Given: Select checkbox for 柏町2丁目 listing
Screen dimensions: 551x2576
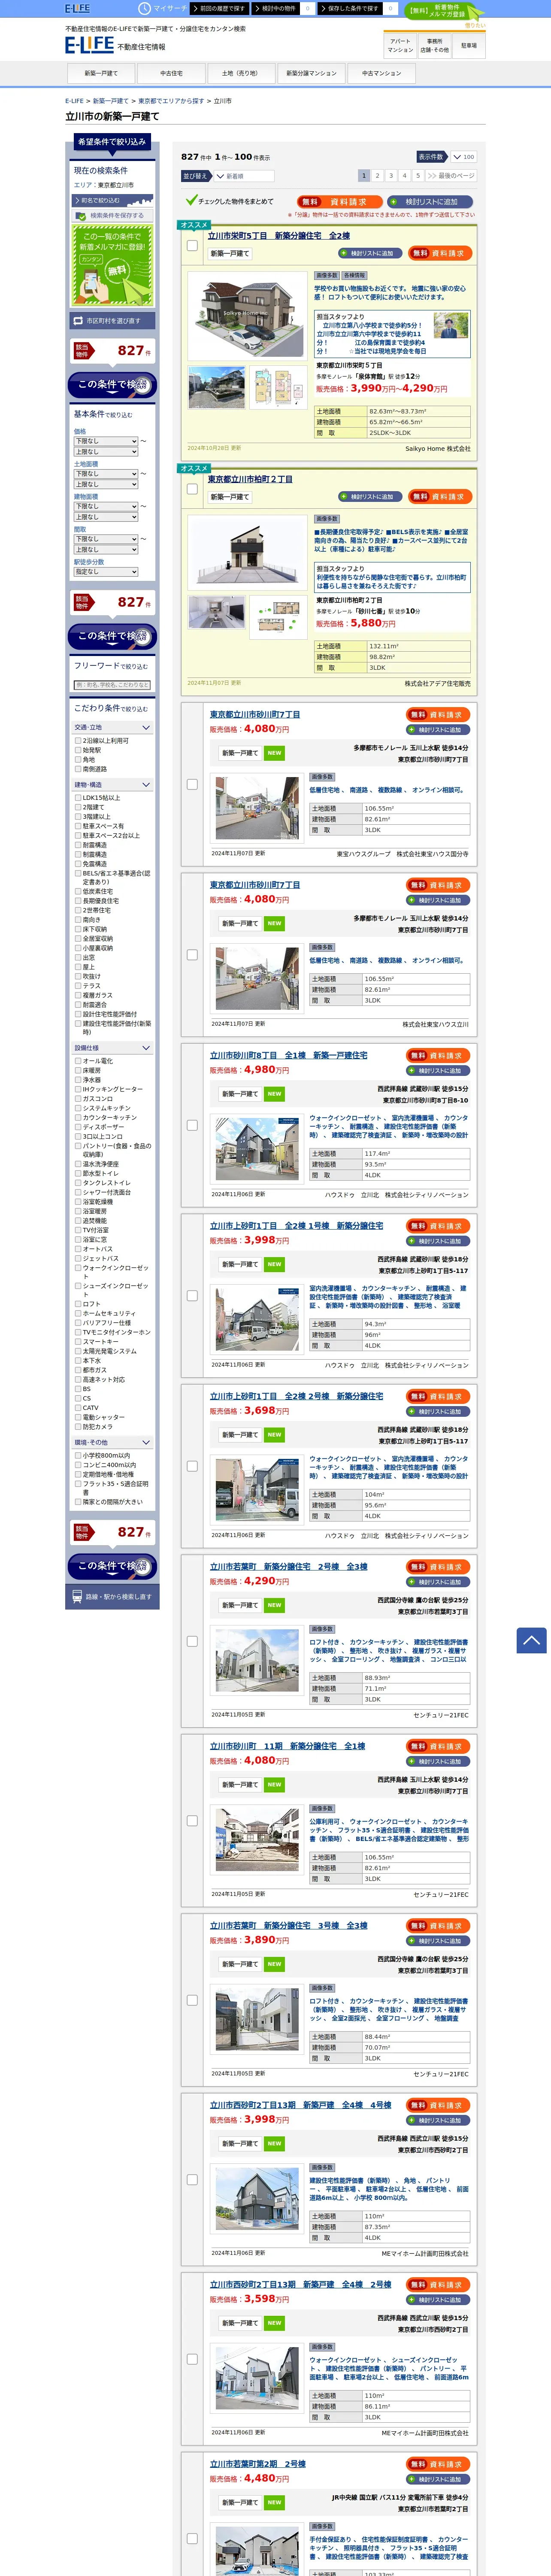Looking at the screenshot, I should click(192, 489).
